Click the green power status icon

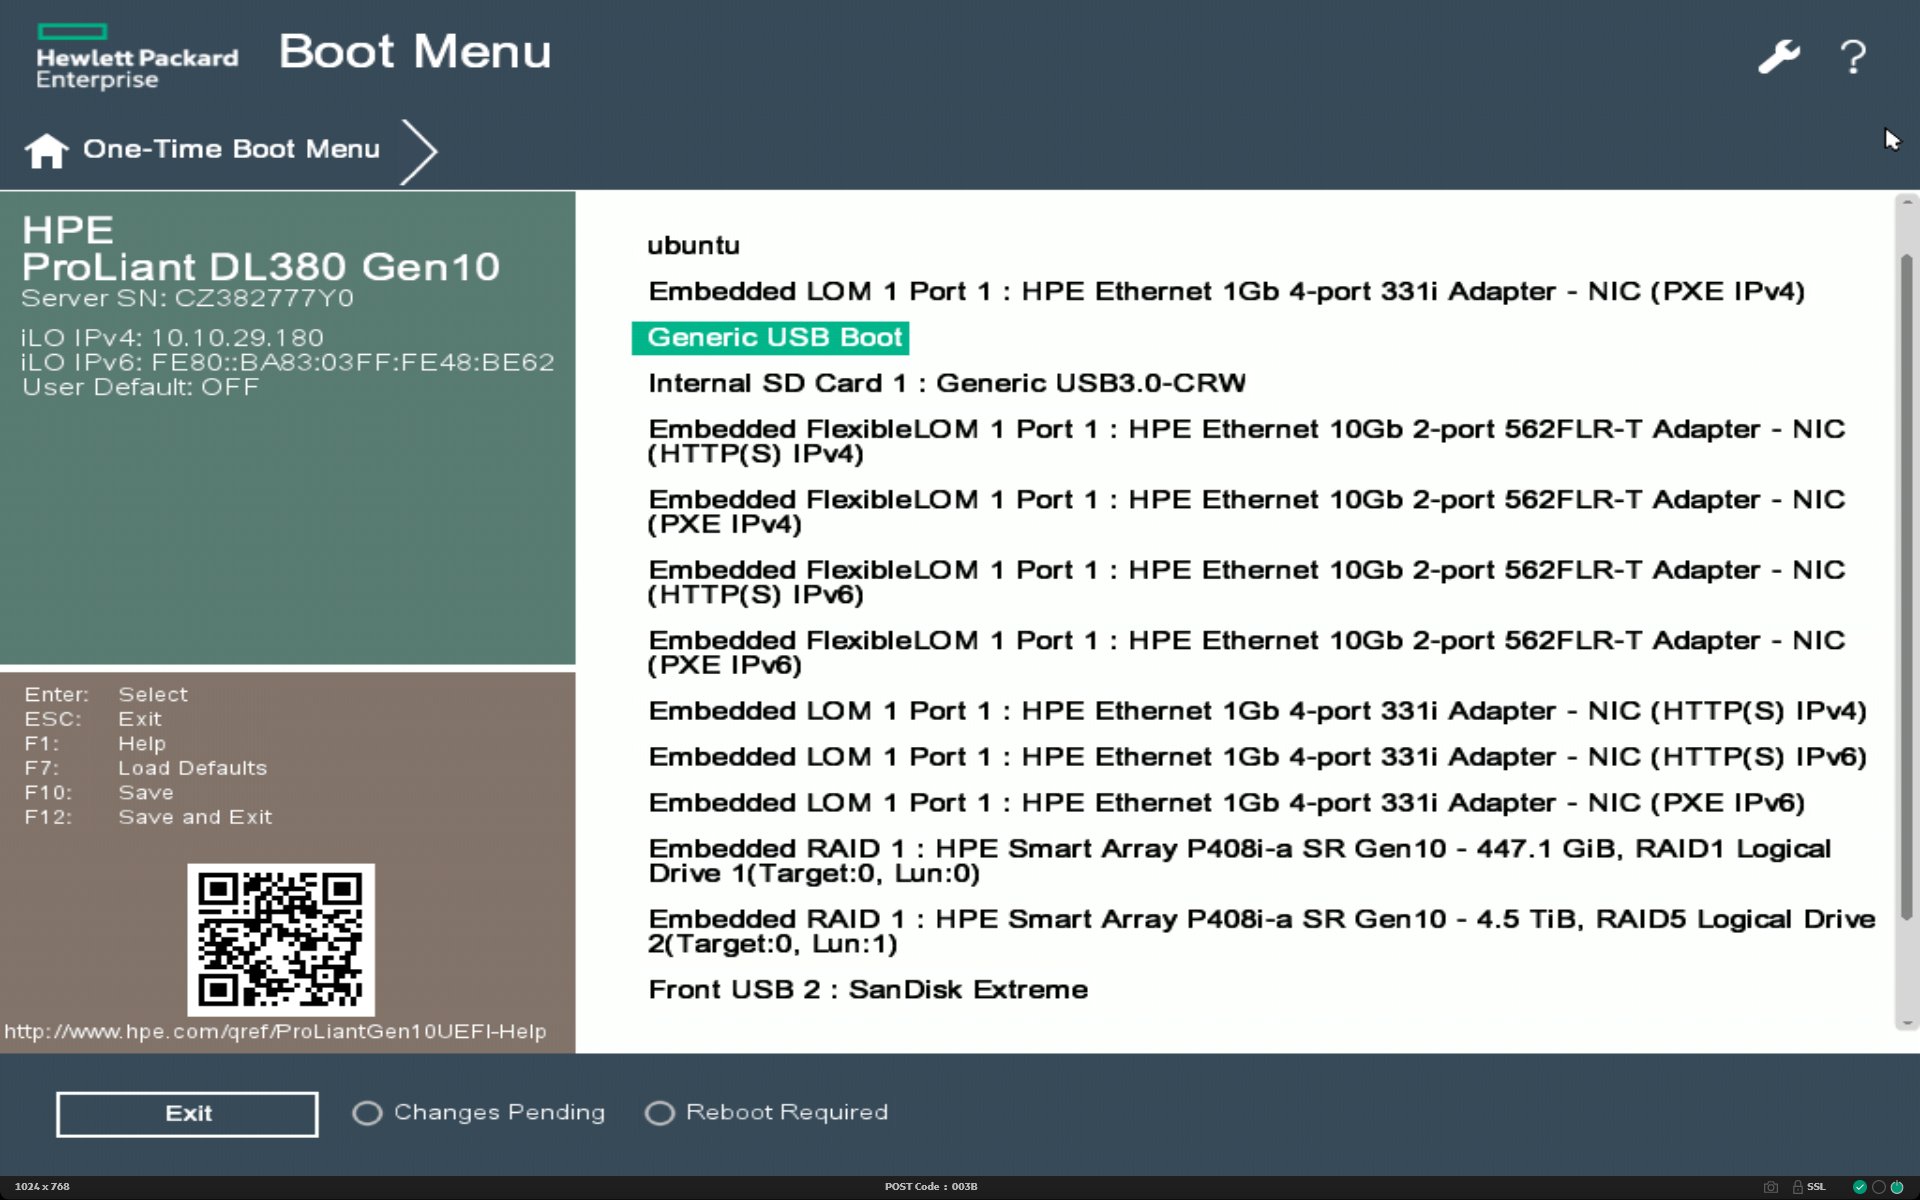click(1897, 1187)
